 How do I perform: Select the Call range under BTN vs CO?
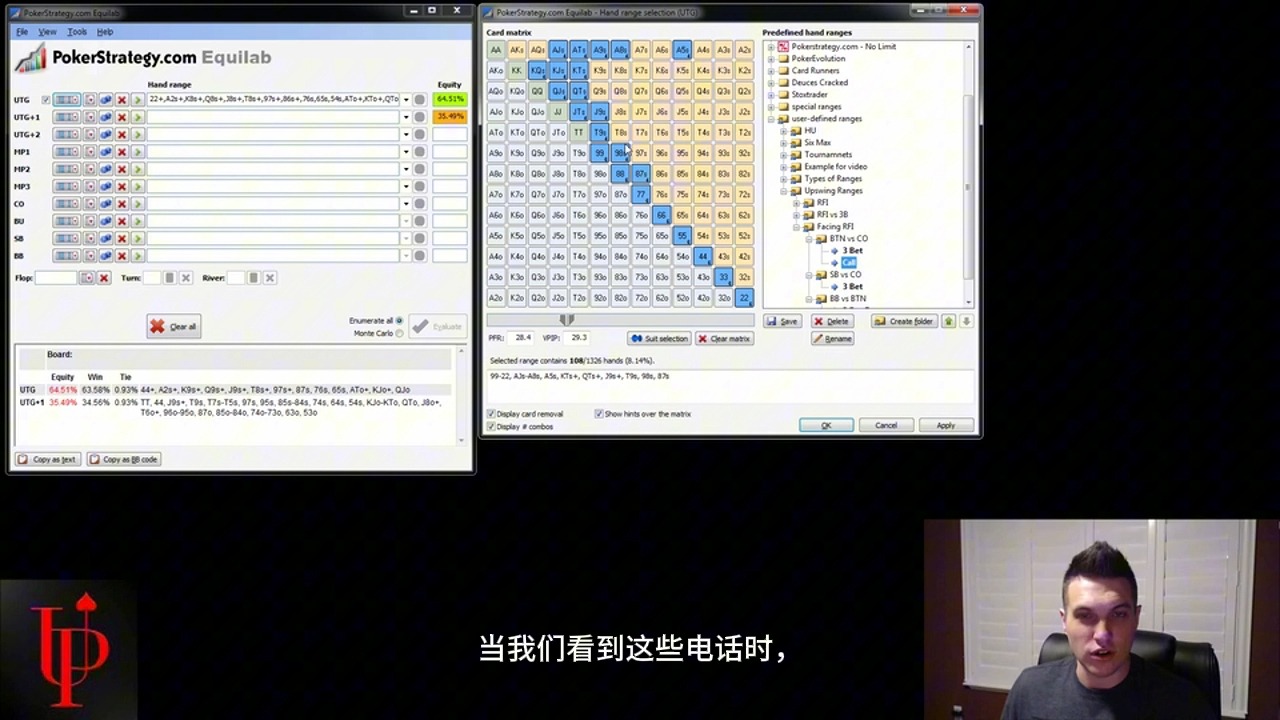pyautogui.click(x=849, y=263)
